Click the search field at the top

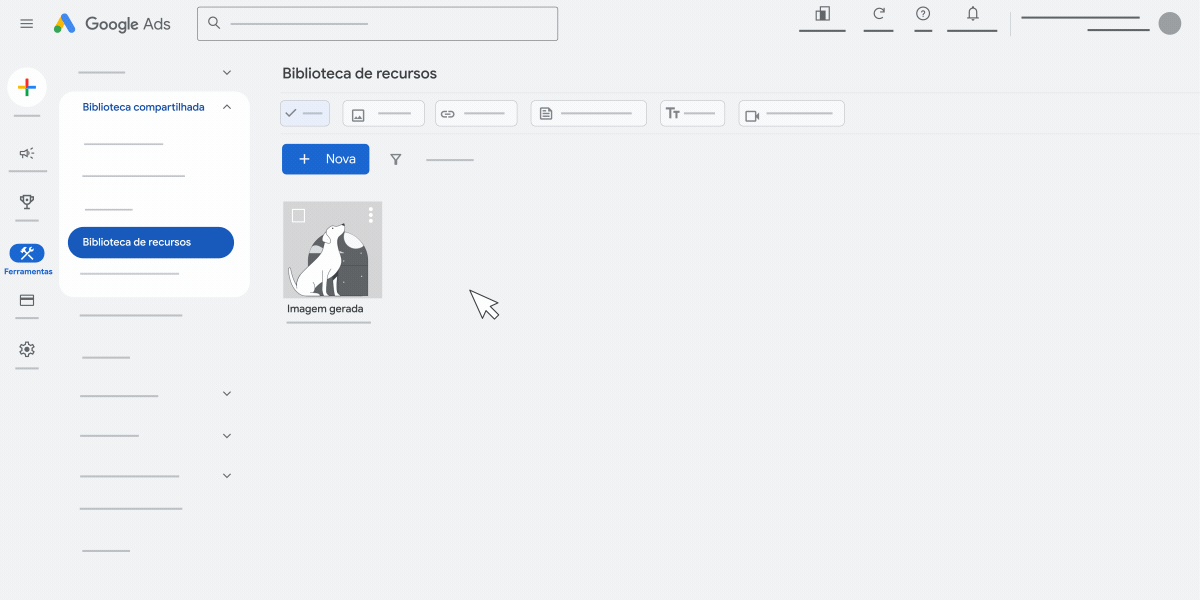(377, 23)
